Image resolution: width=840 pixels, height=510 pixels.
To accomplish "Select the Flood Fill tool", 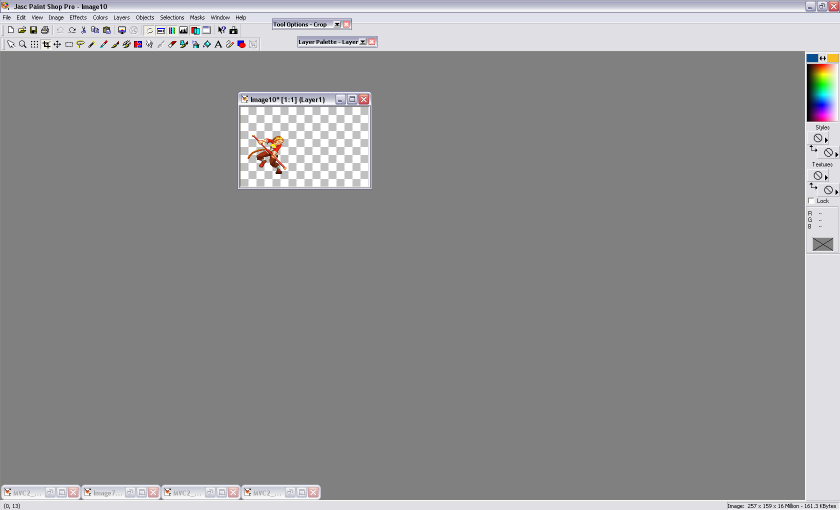I will click(x=207, y=44).
